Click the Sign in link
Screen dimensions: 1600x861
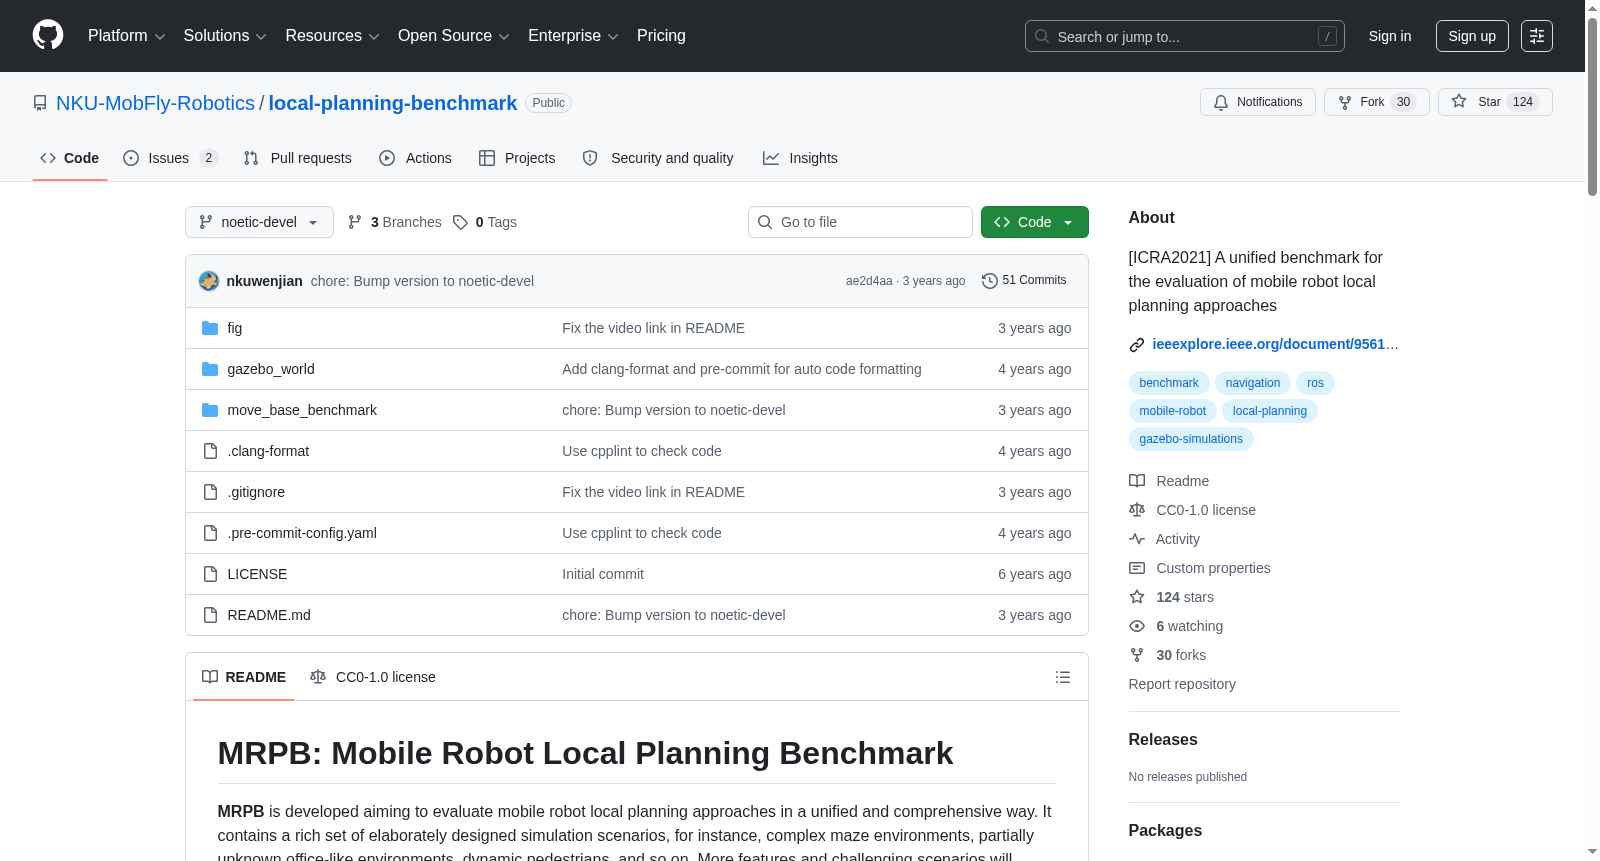tap(1390, 36)
